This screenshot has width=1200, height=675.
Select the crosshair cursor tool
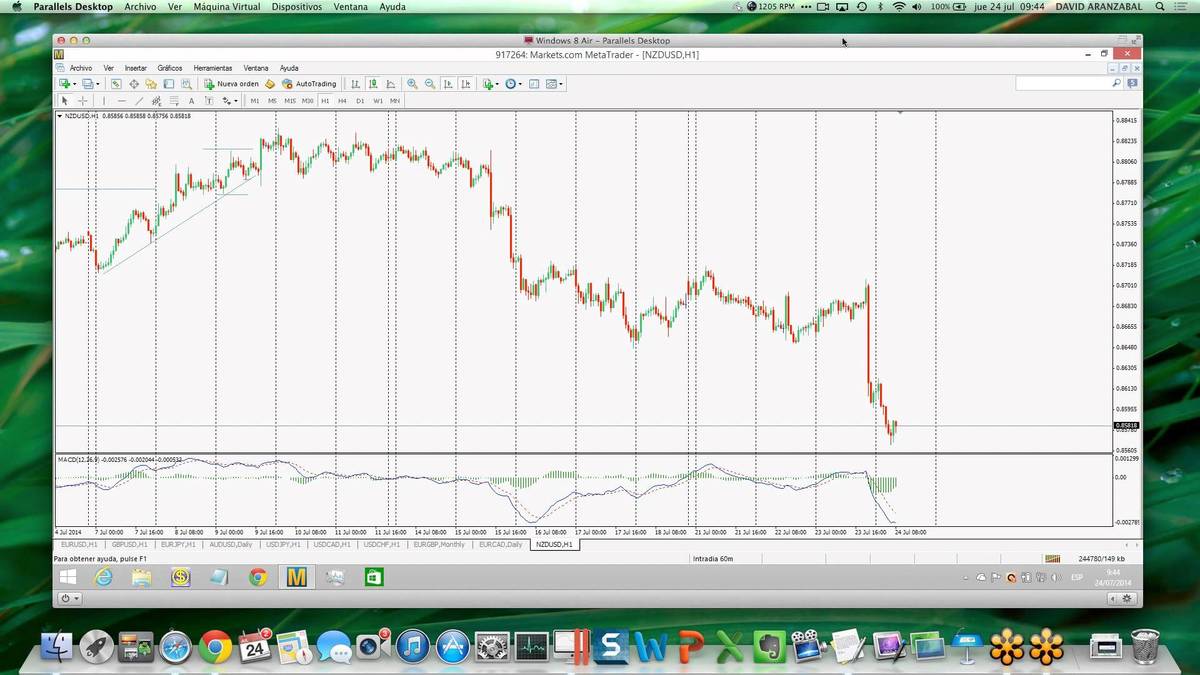pos(83,101)
